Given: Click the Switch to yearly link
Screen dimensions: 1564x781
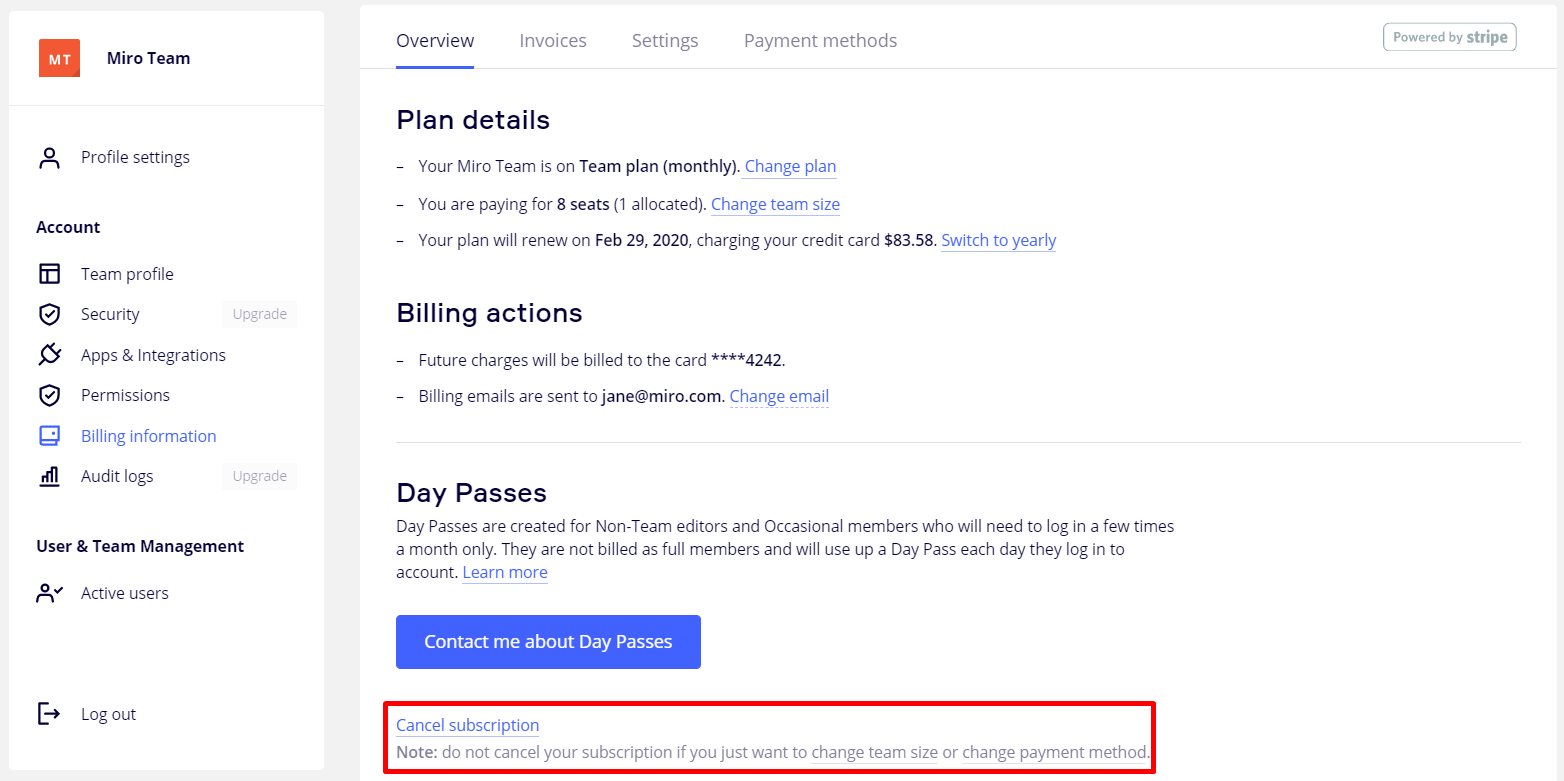Looking at the screenshot, I should click(998, 240).
